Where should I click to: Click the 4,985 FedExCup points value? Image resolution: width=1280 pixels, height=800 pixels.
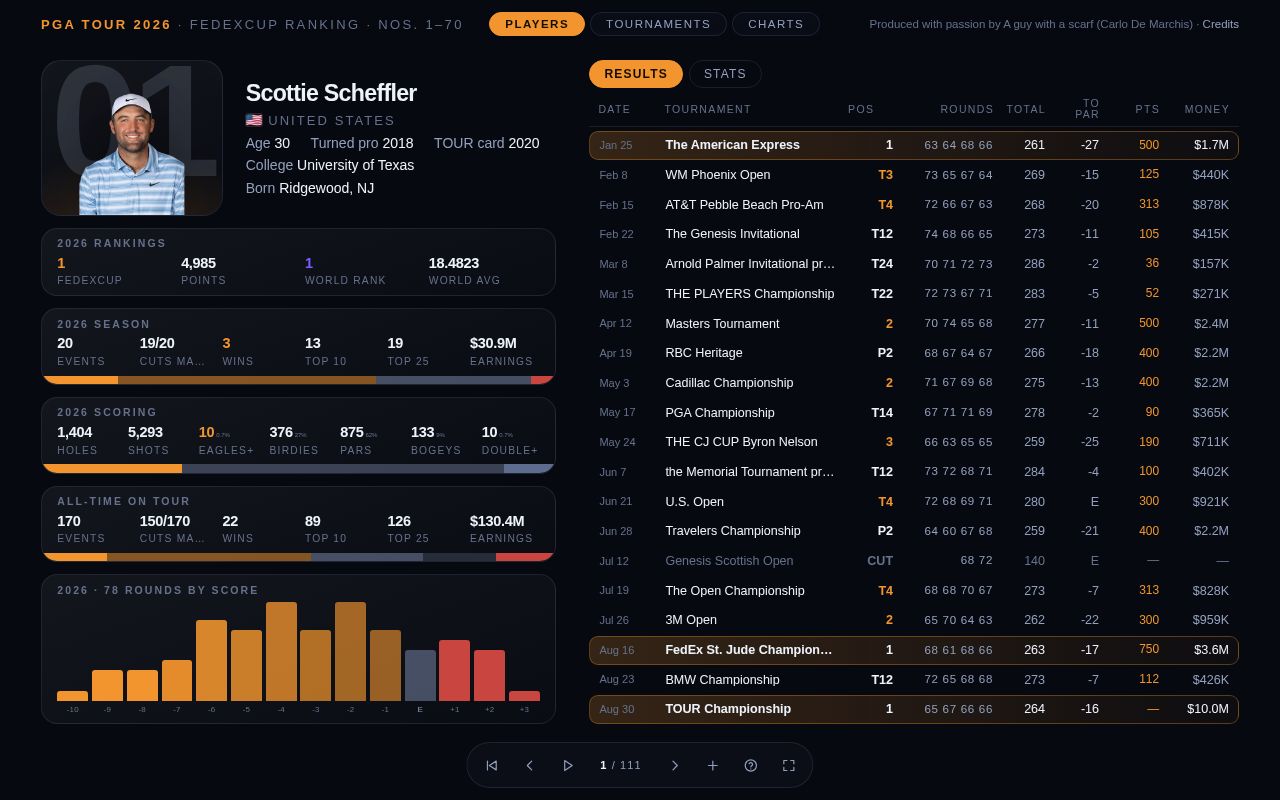tap(198, 263)
